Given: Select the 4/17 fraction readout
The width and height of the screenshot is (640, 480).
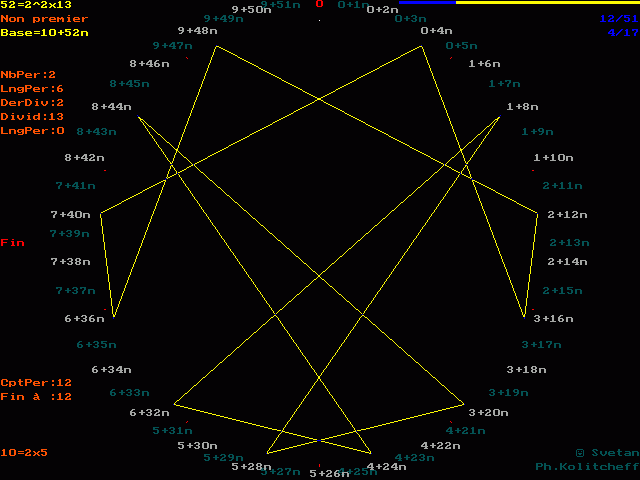Looking at the screenshot, I should (621, 33).
